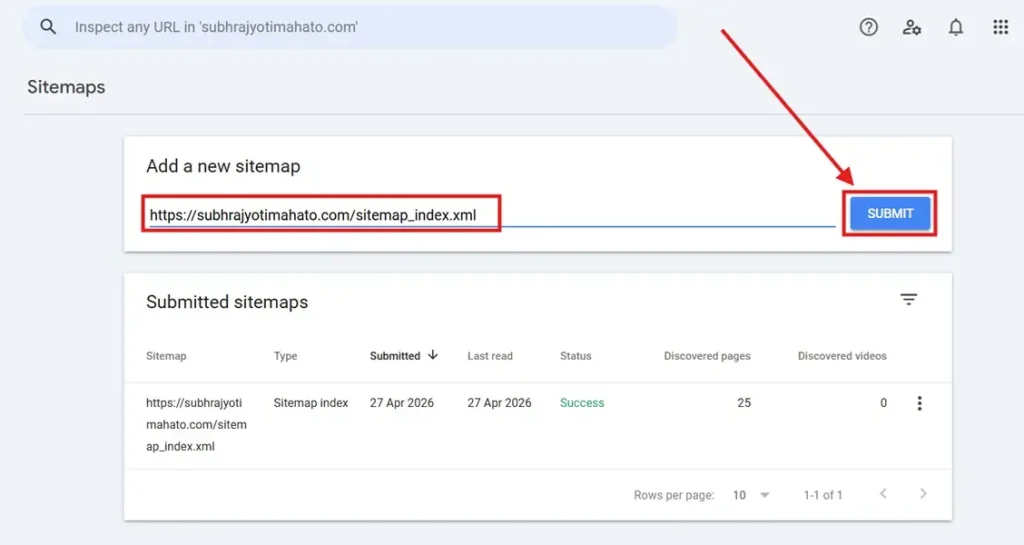Click the Submitted sitemaps heading
Image resolution: width=1024 pixels, height=545 pixels.
(227, 302)
